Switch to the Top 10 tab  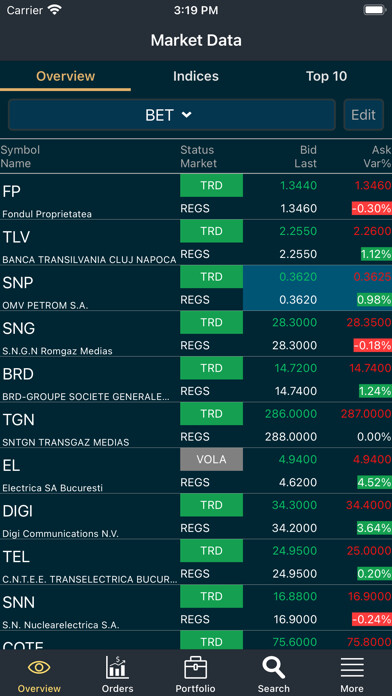coord(326,76)
